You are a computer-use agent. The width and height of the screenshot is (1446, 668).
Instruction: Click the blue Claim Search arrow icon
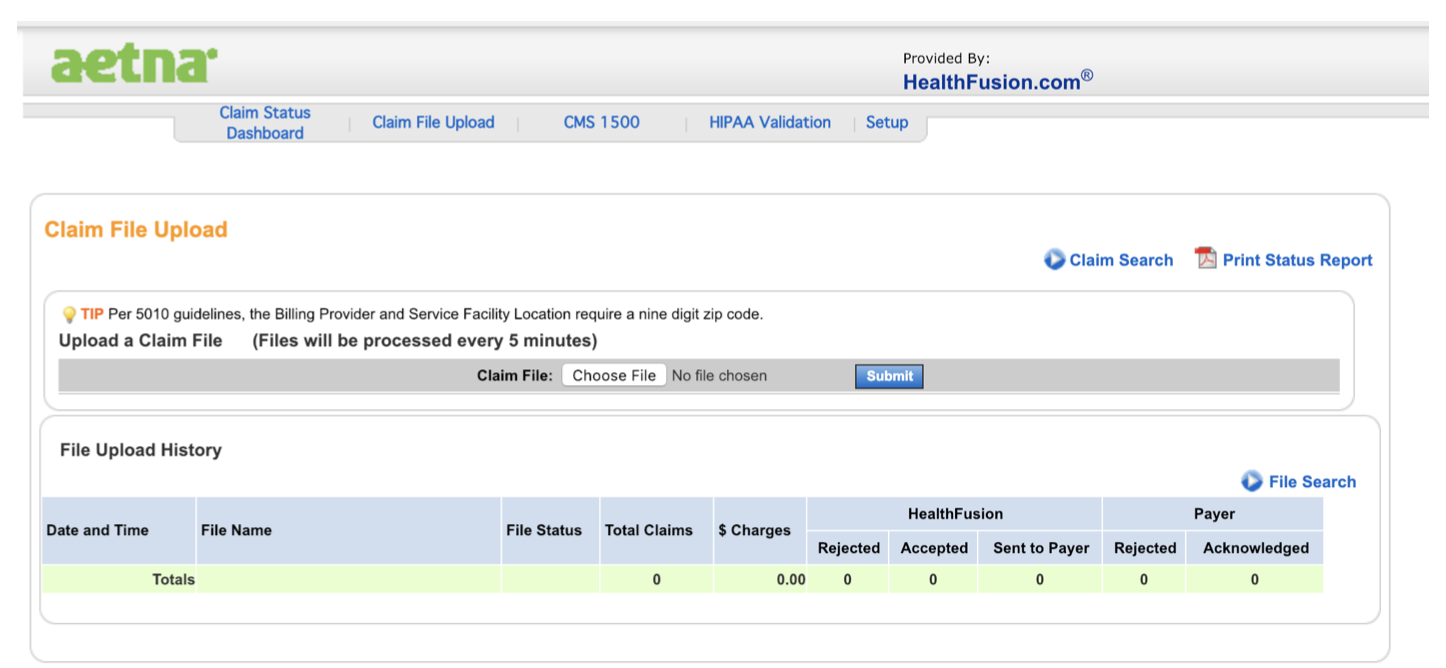[x=1054, y=259]
